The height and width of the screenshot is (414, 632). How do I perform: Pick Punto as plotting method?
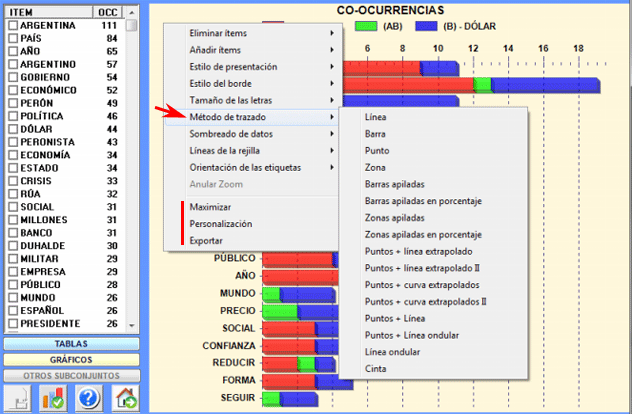point(377,151)
